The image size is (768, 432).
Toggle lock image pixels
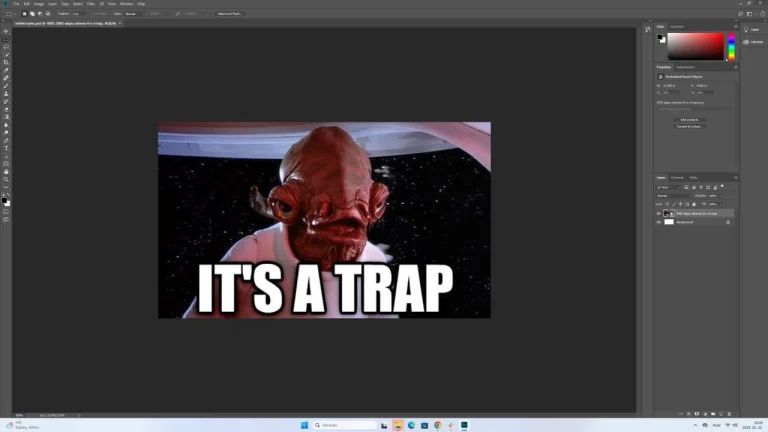pos(674,204)
